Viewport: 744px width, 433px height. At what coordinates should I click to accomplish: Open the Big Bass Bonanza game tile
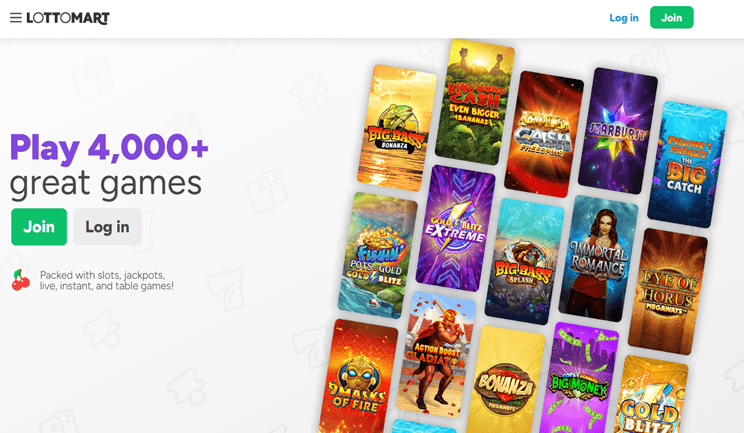tap(397, 128)
